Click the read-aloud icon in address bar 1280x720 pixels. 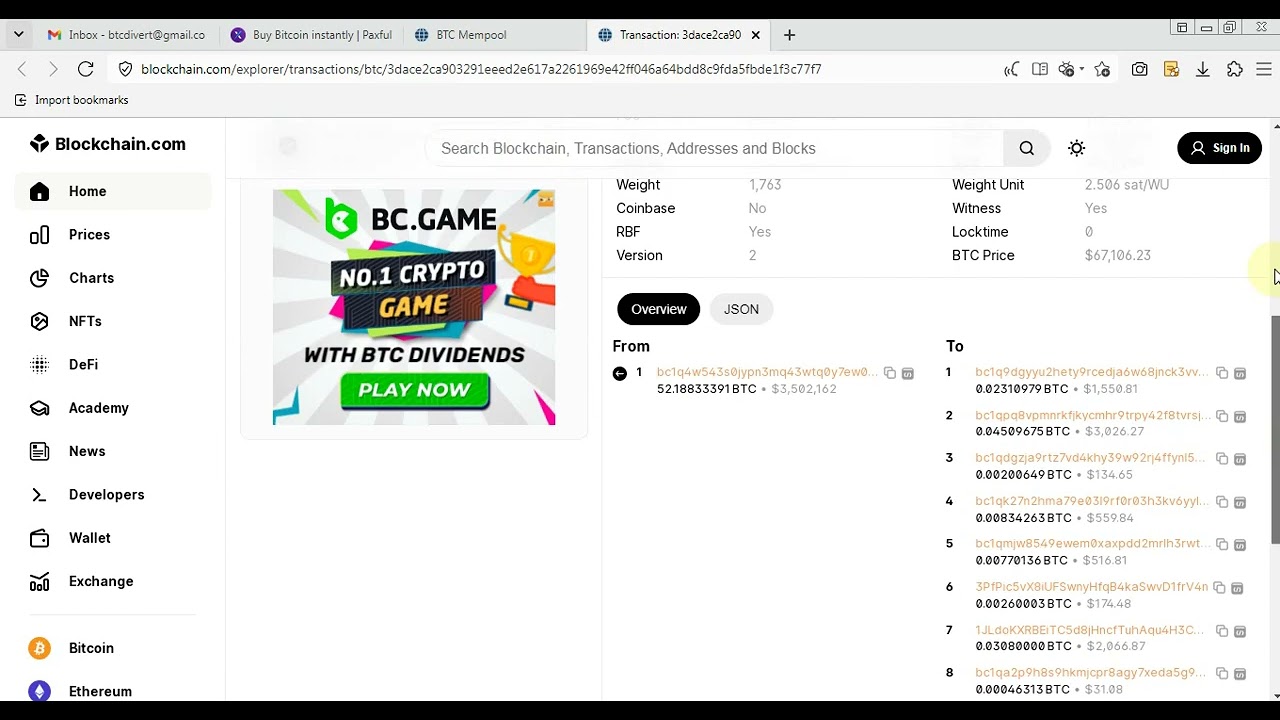click(x=1012, y=69)
